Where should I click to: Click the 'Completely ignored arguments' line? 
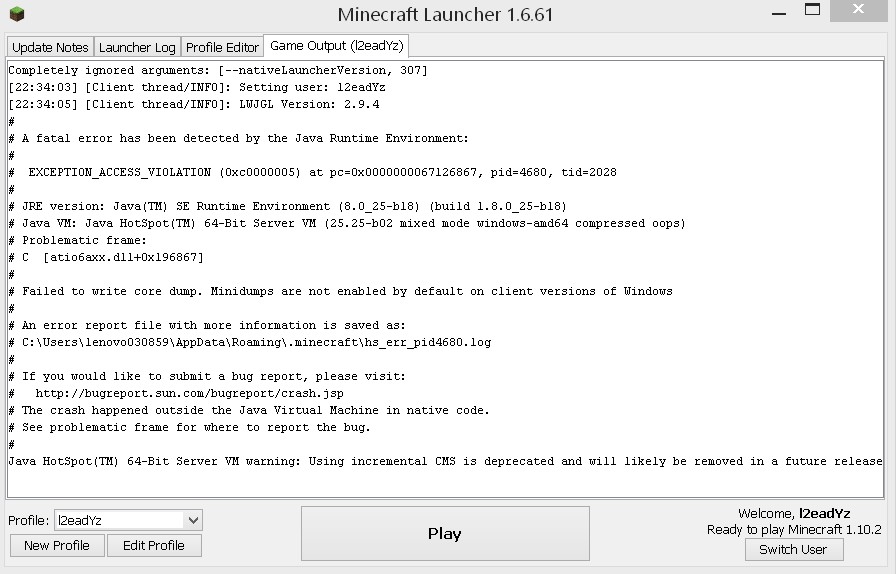(218, 70)
